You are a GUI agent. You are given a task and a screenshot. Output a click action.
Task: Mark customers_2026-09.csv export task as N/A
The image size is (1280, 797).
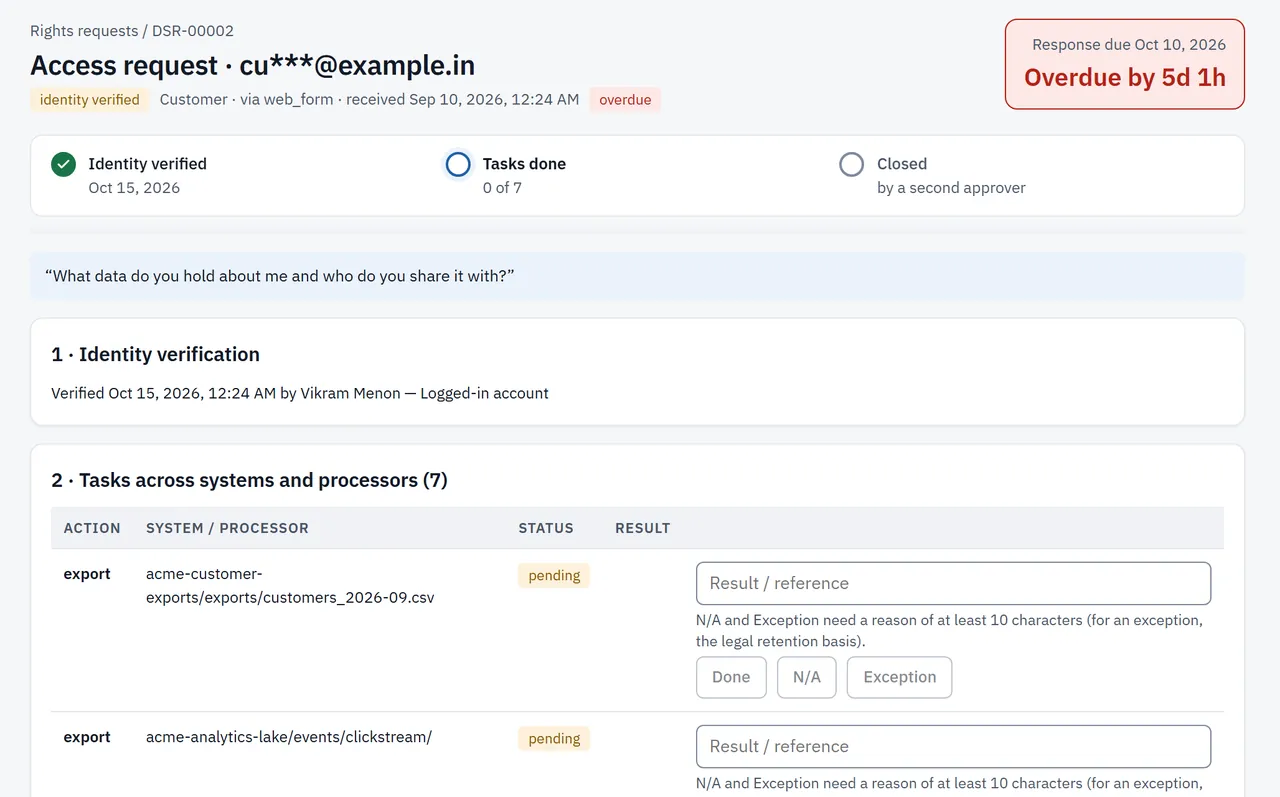coord(807,677)
